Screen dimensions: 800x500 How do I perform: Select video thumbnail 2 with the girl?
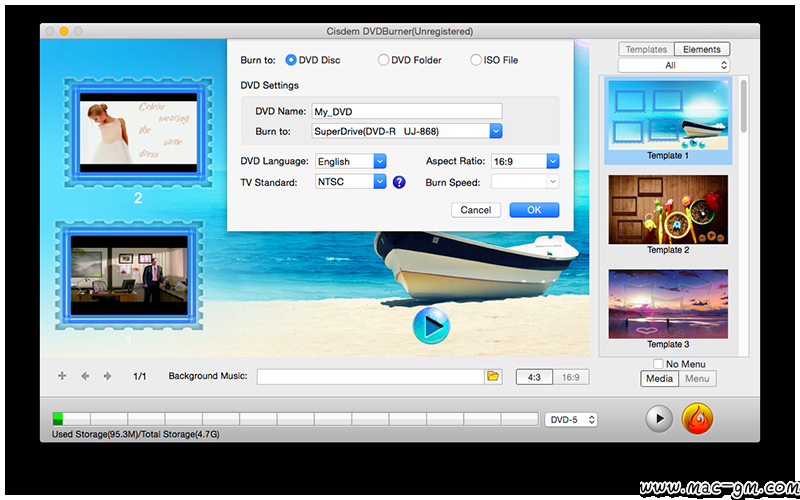pos(138,132)
